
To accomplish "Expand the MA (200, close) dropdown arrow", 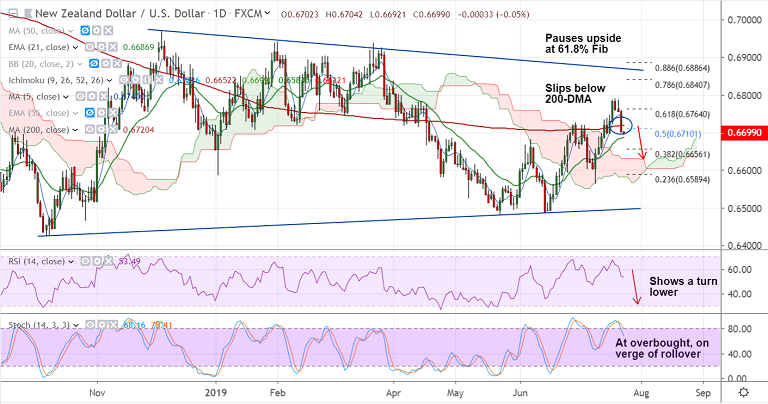I will coord(75,130).
